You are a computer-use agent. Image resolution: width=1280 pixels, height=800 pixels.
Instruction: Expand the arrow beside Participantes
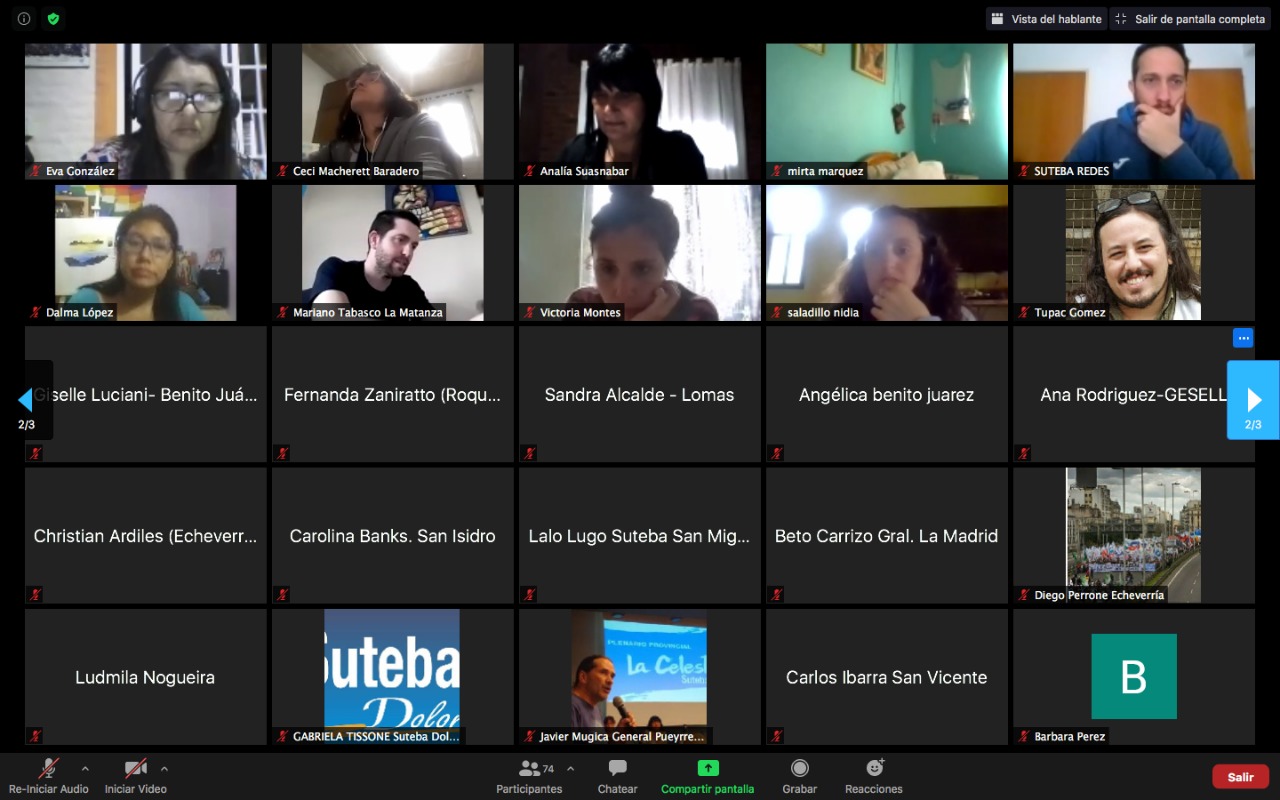tap(570, 769)
